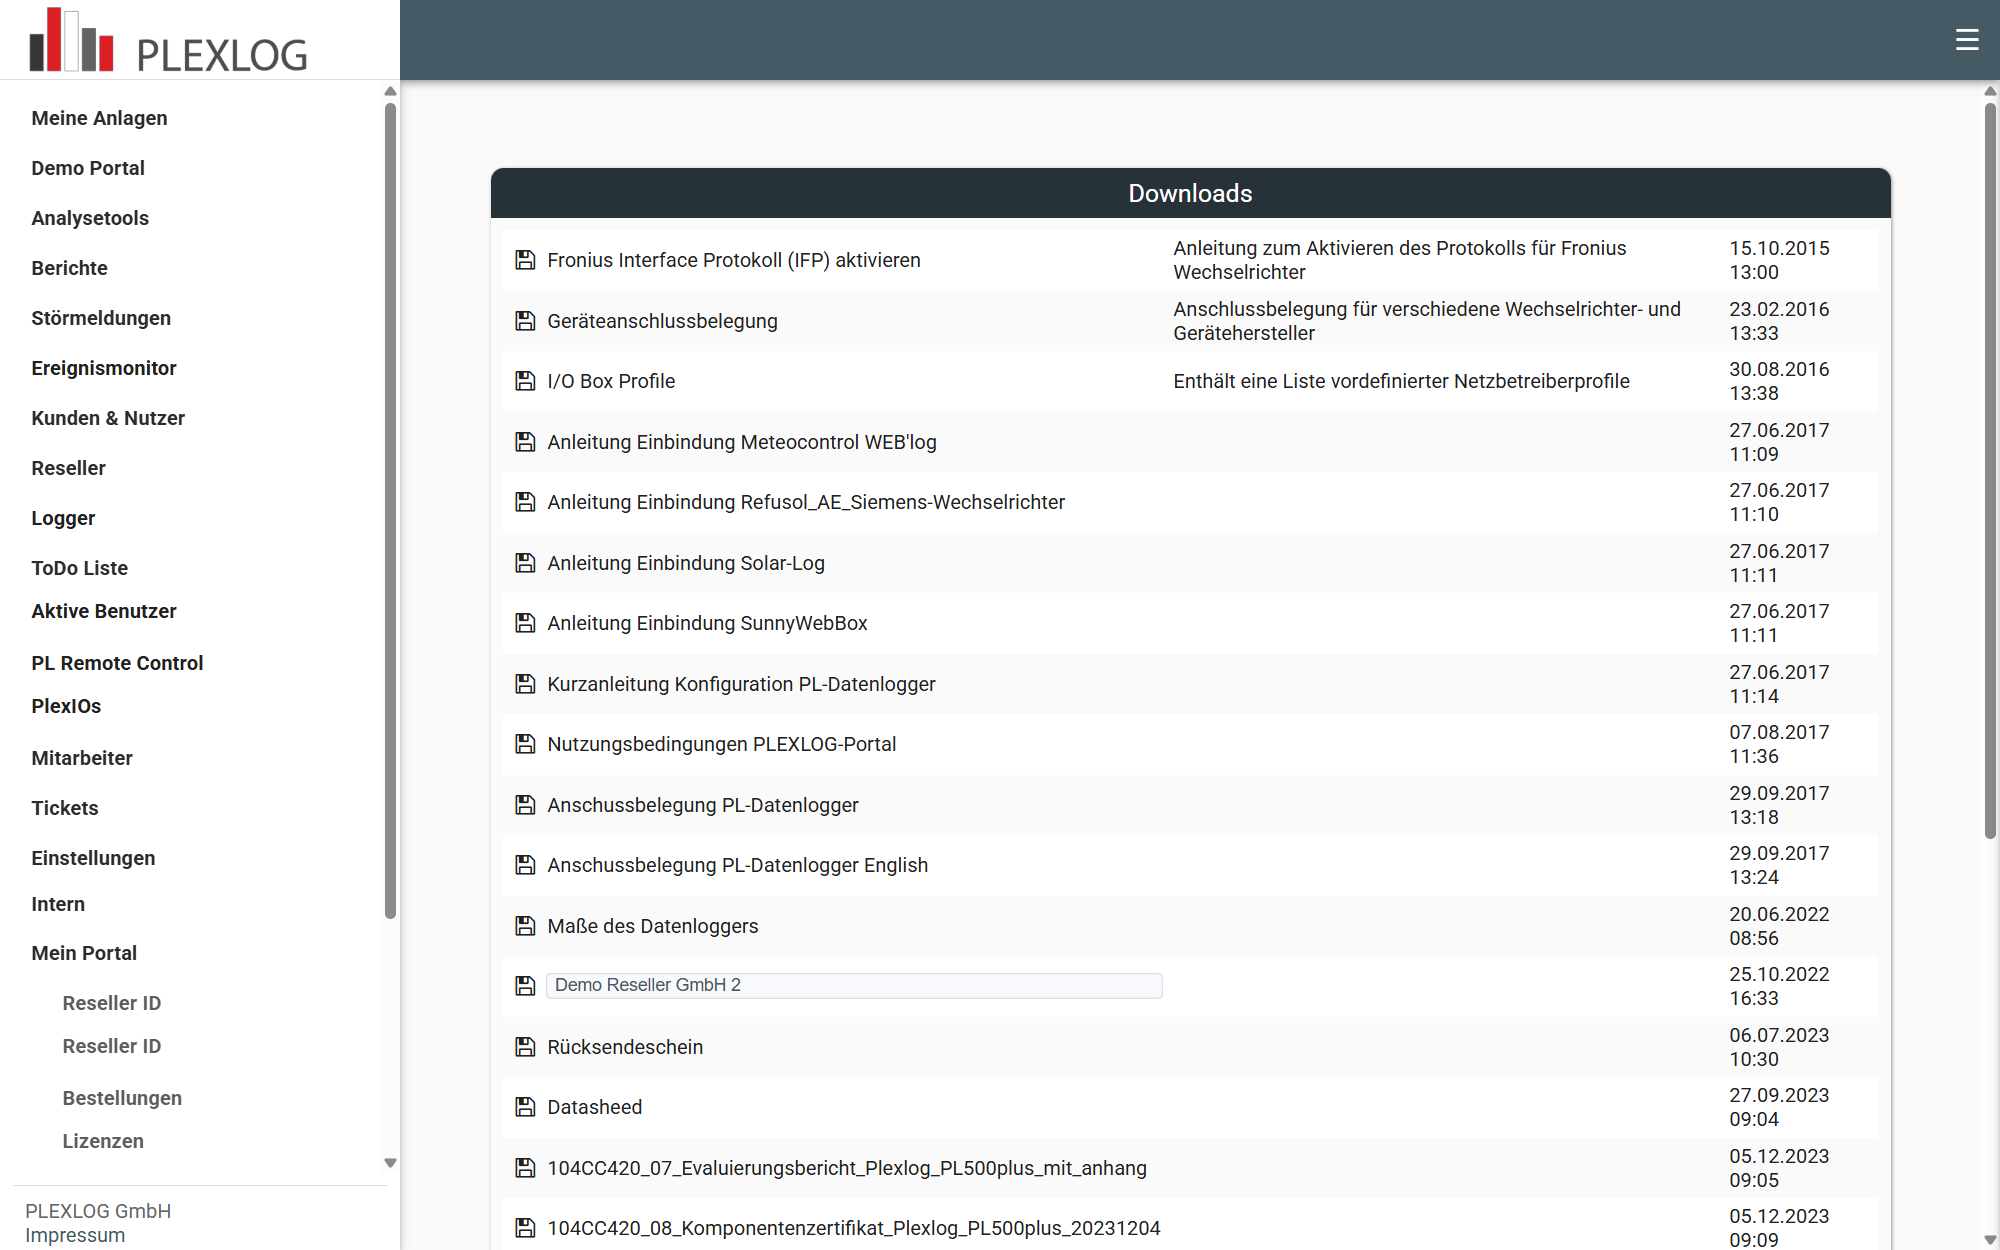Open Maße des Datenloggers download
This screenshot has width=2000, height=1250.
tap(653, 926)
